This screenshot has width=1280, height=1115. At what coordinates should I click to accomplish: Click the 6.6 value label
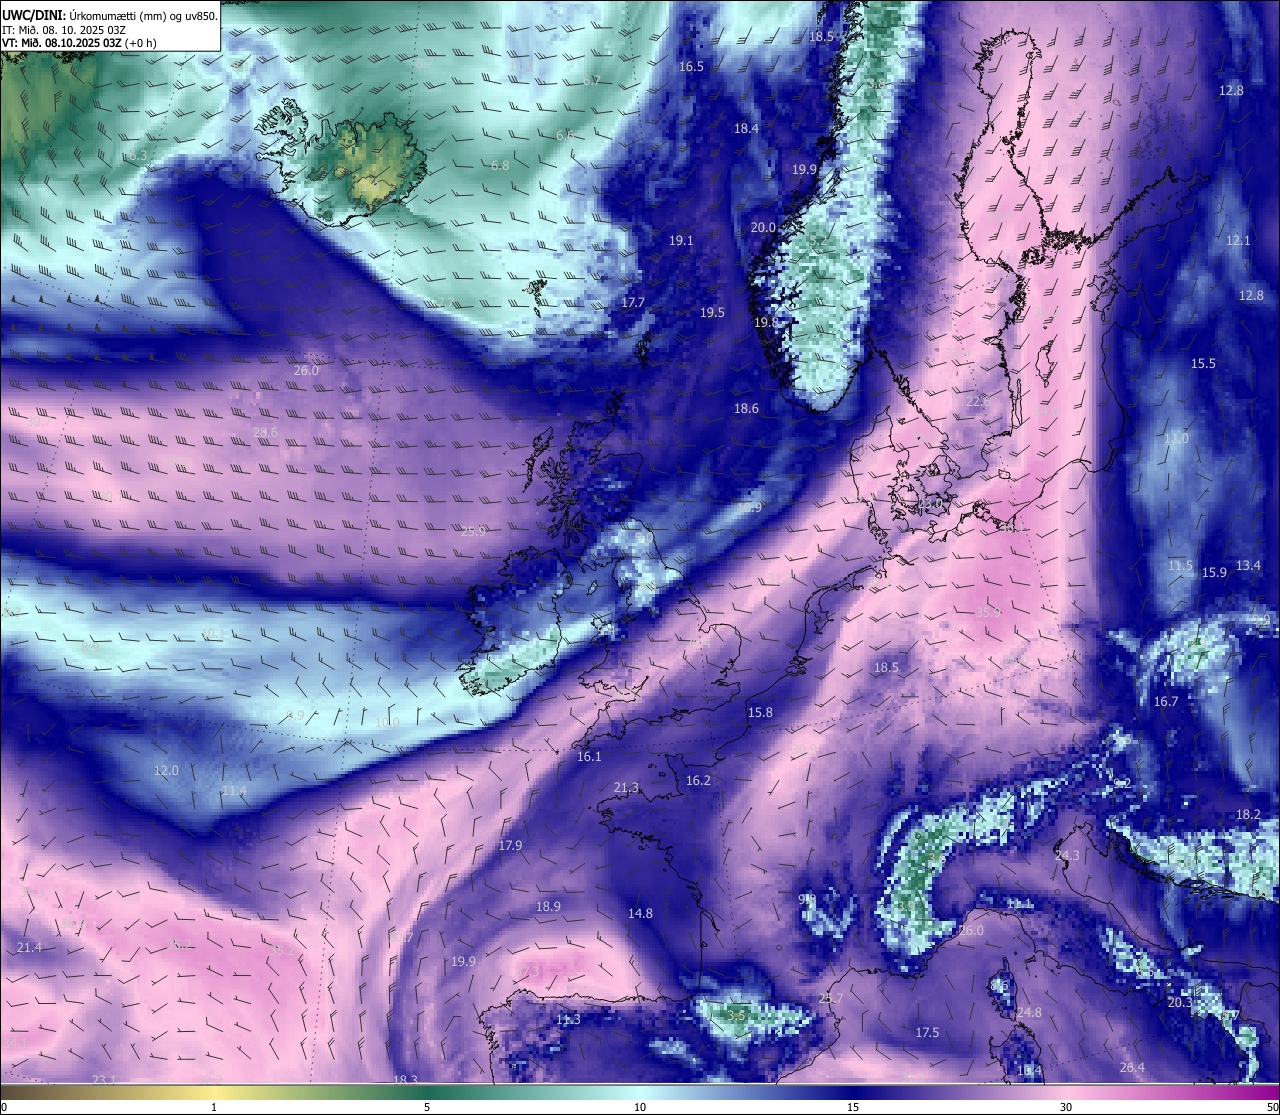pos(565,134)
